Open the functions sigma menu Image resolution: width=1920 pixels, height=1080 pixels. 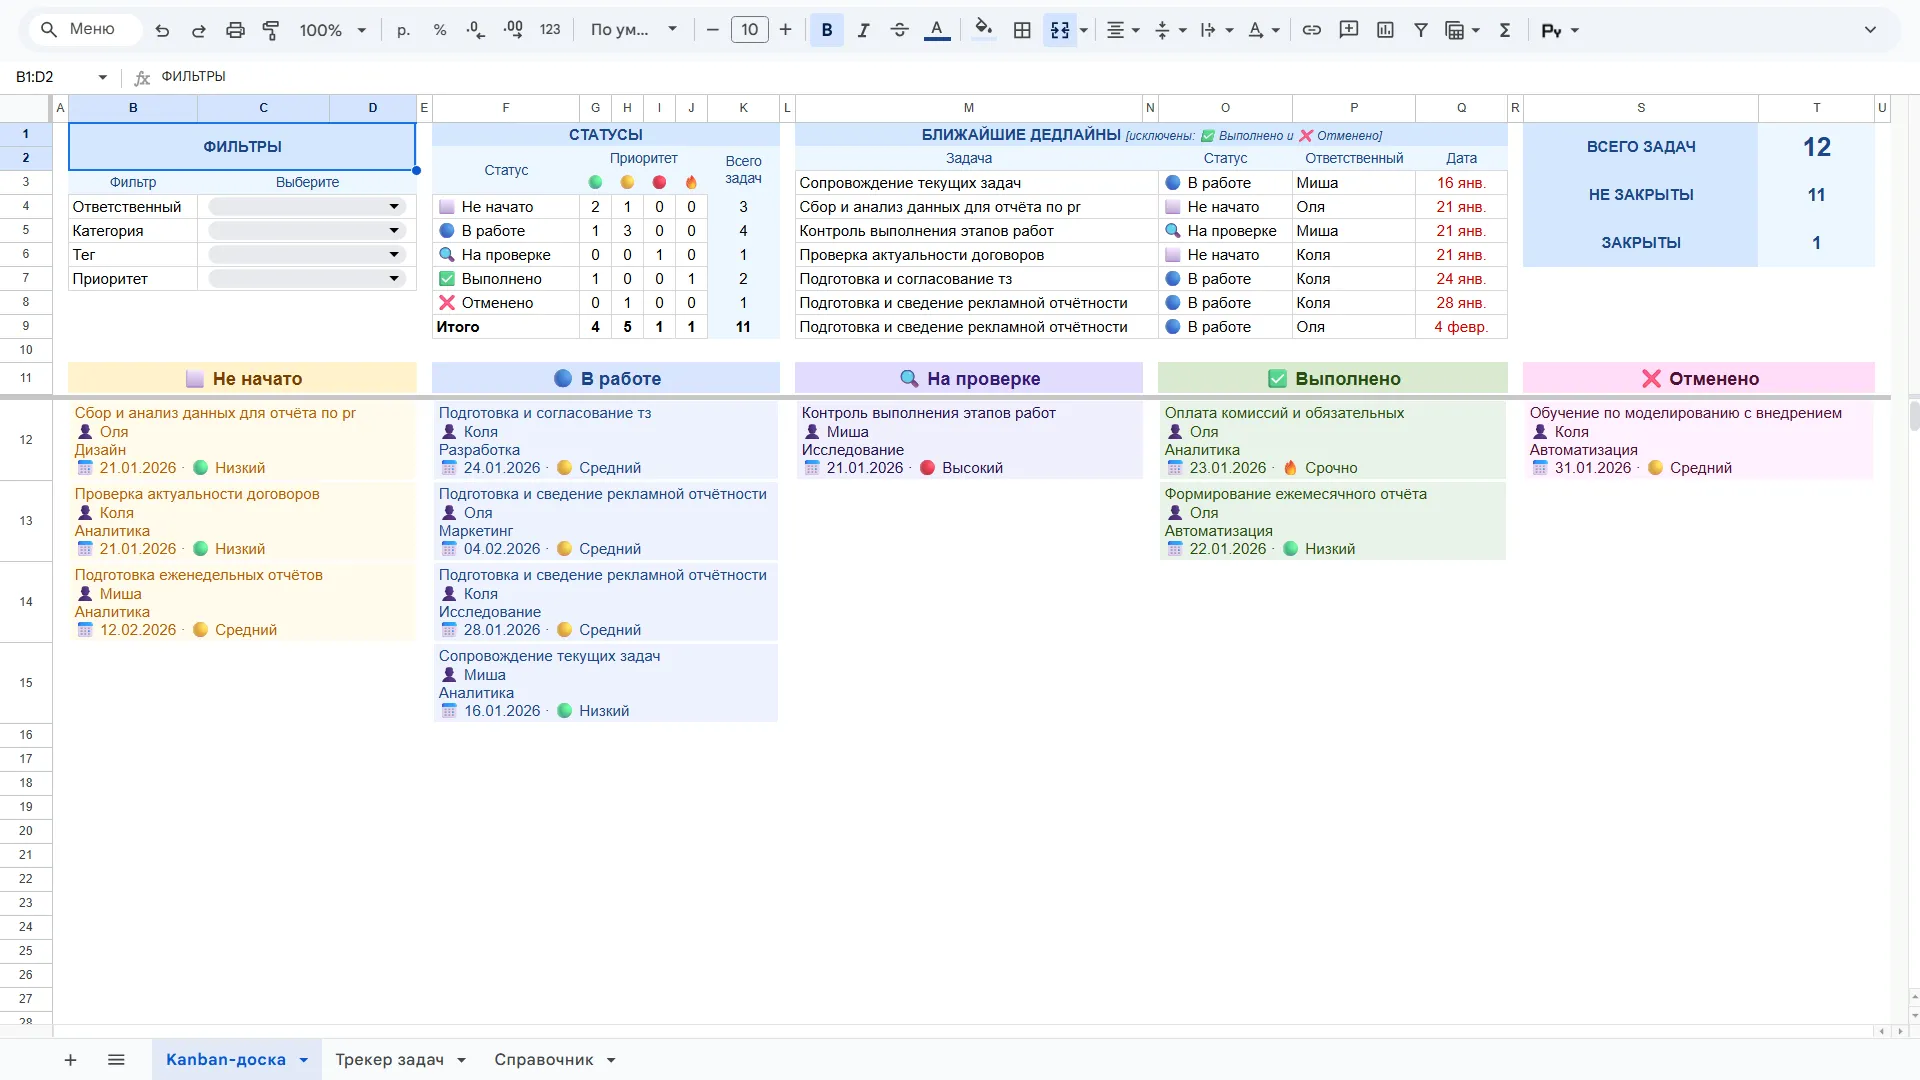point(1505,30)
